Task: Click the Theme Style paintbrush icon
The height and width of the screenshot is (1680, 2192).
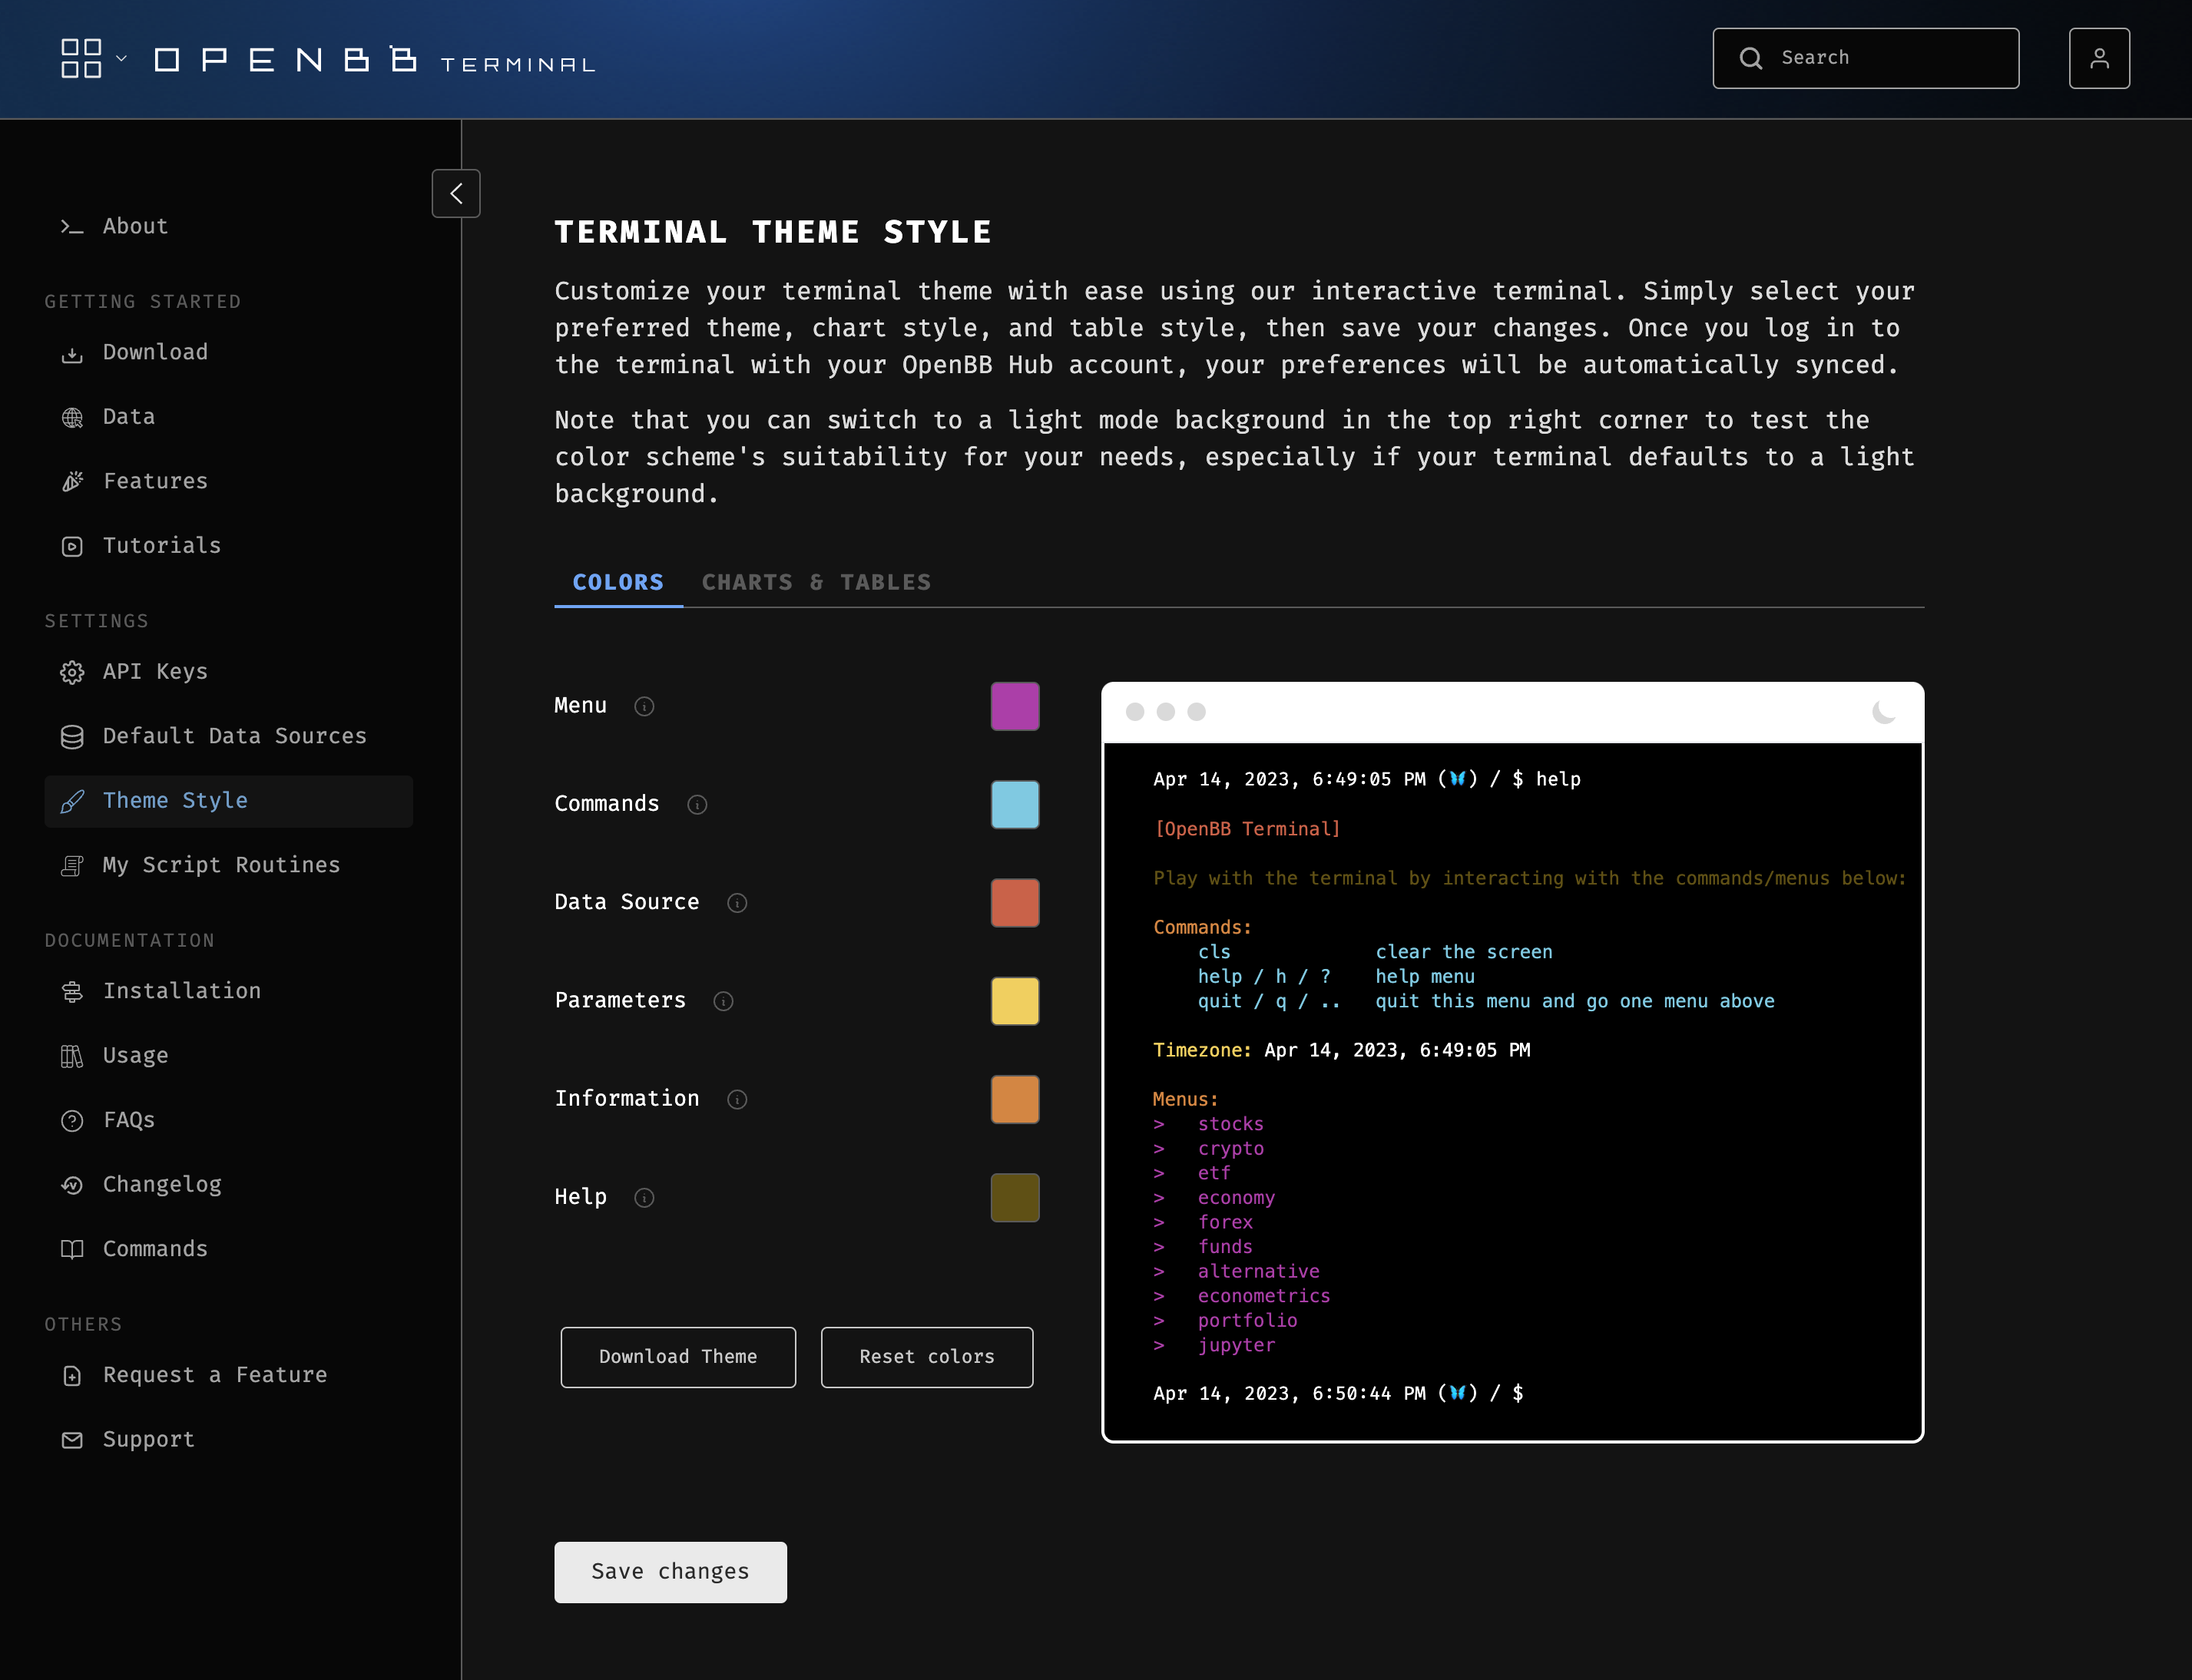Action: [72, 801]
